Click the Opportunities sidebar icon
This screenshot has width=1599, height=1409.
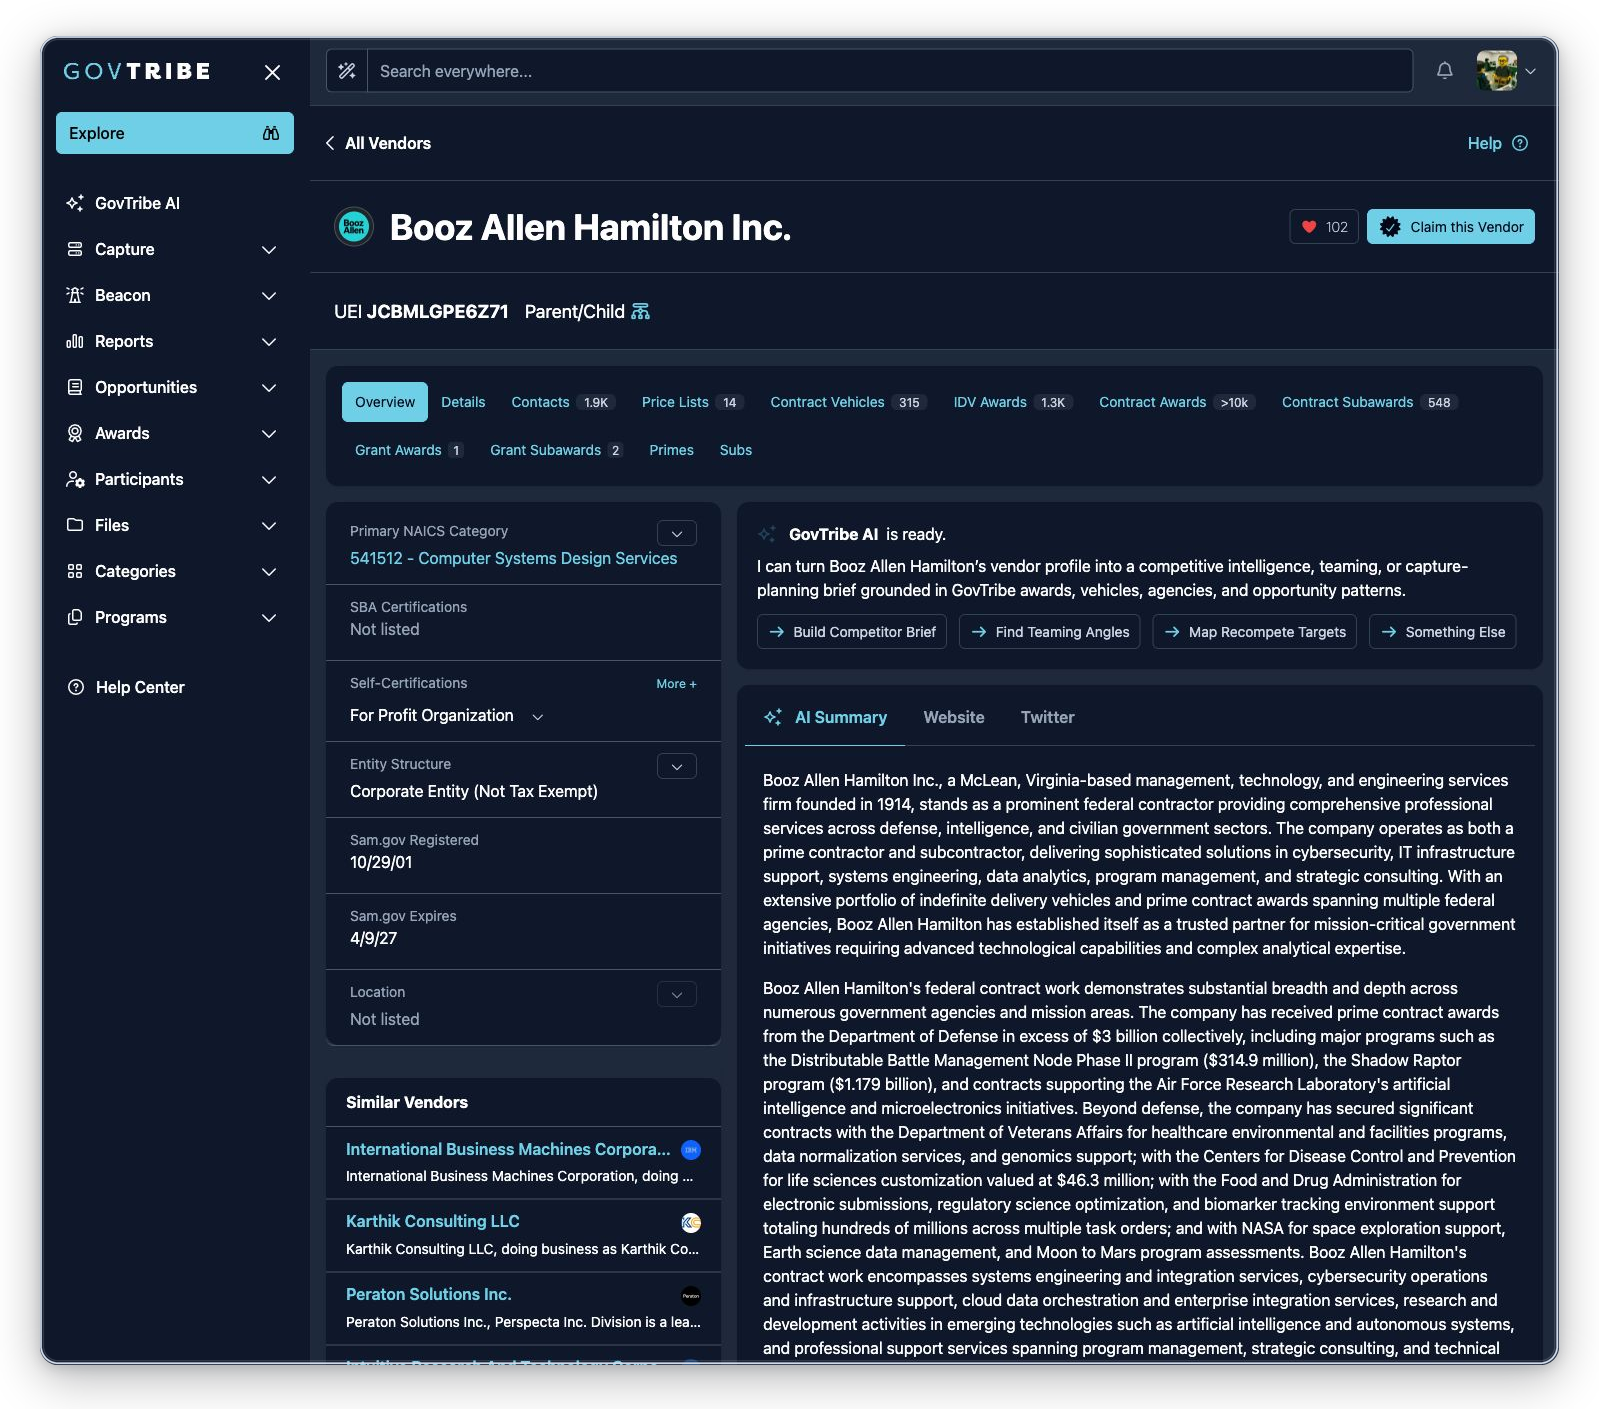pos(75,387)
